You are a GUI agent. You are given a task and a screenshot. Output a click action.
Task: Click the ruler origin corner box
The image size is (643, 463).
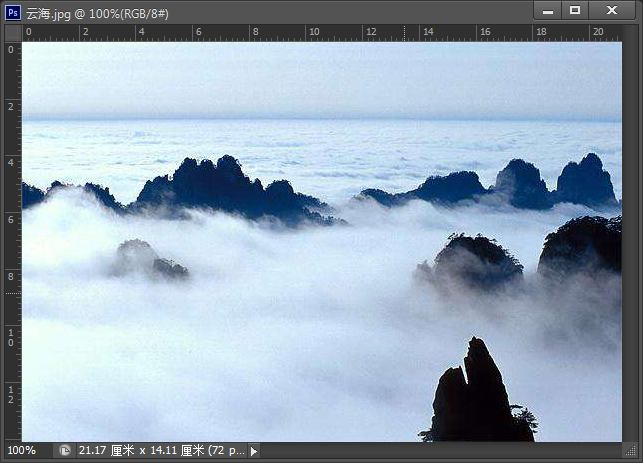point(11,32)
